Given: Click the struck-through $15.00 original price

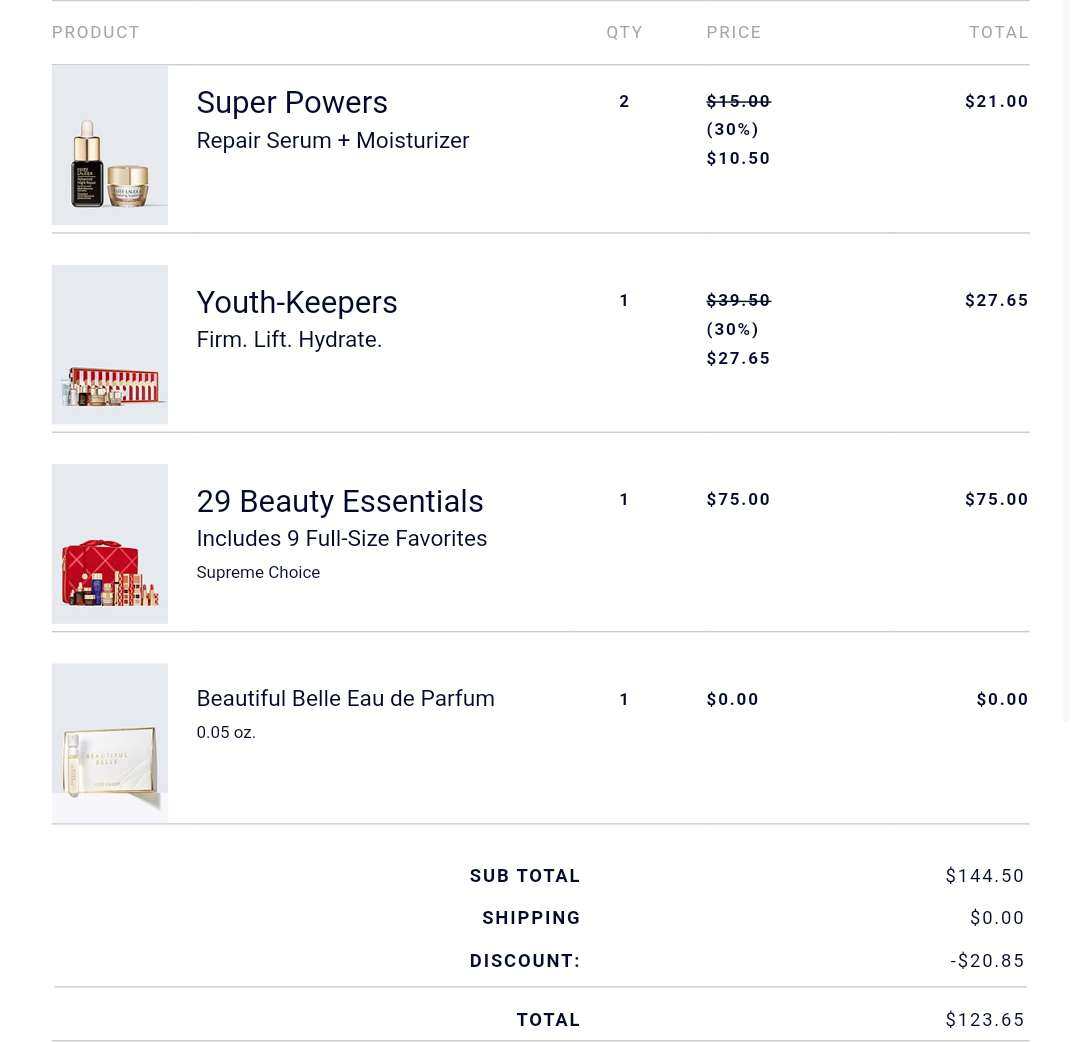Looking at the screenshot, I should pyautogui.click(x=738, y=102).
